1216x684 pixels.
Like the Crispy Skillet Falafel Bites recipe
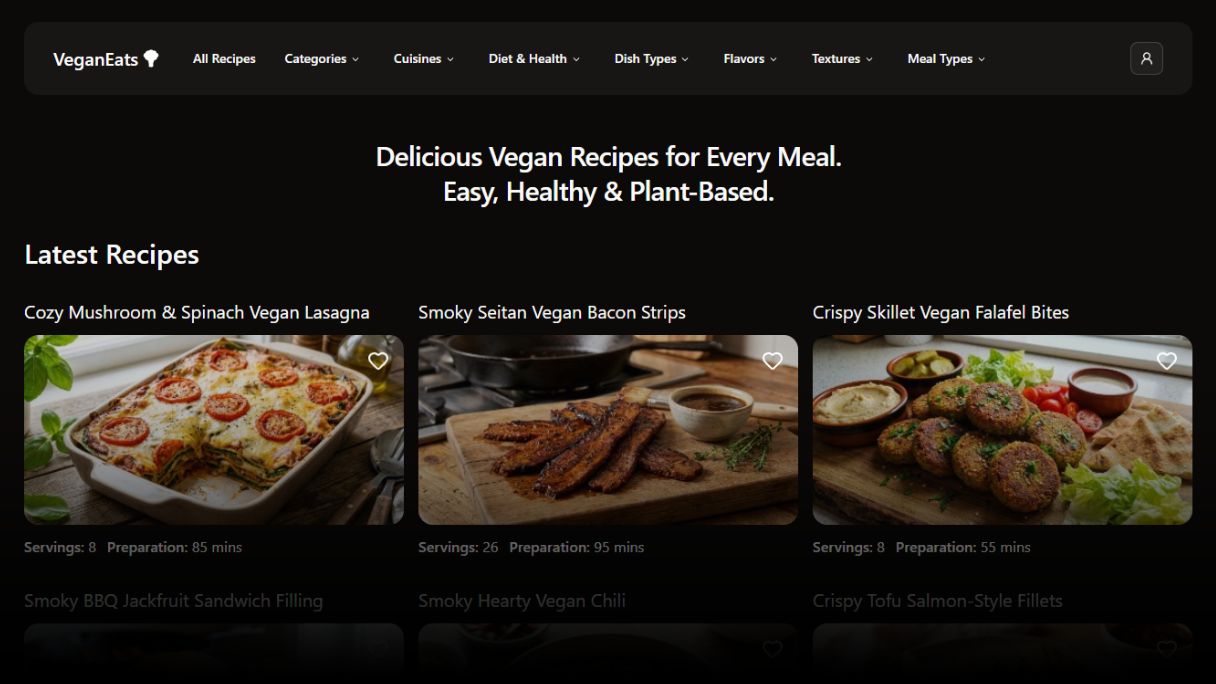[x=1166, y=361]
